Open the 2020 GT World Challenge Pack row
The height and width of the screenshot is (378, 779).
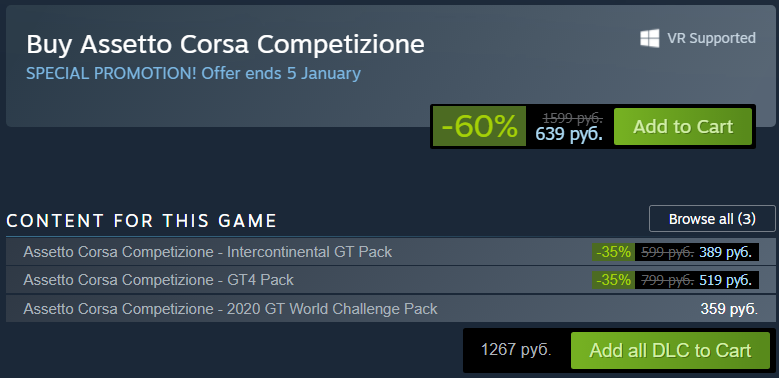pos(390,308)
